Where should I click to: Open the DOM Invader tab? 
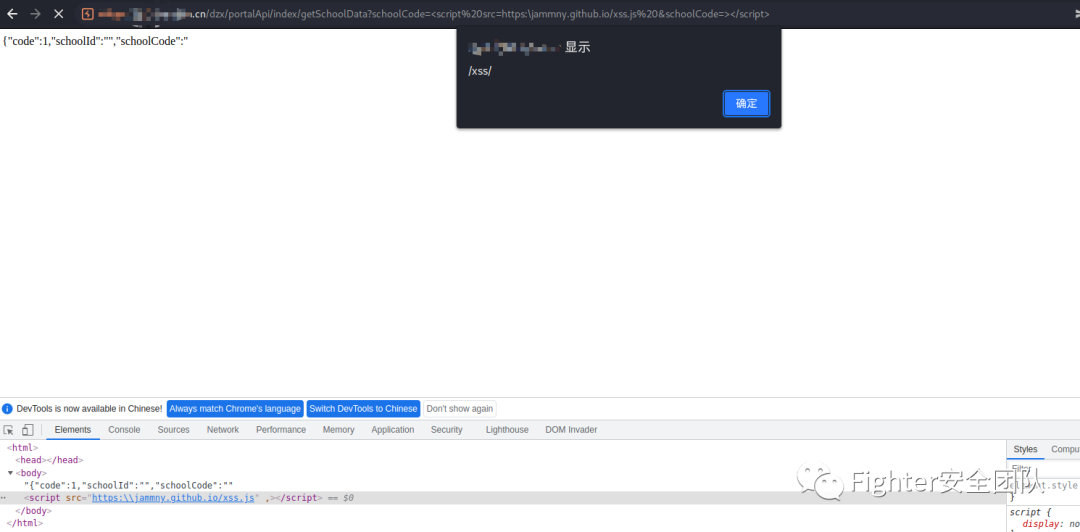(571, 430)
